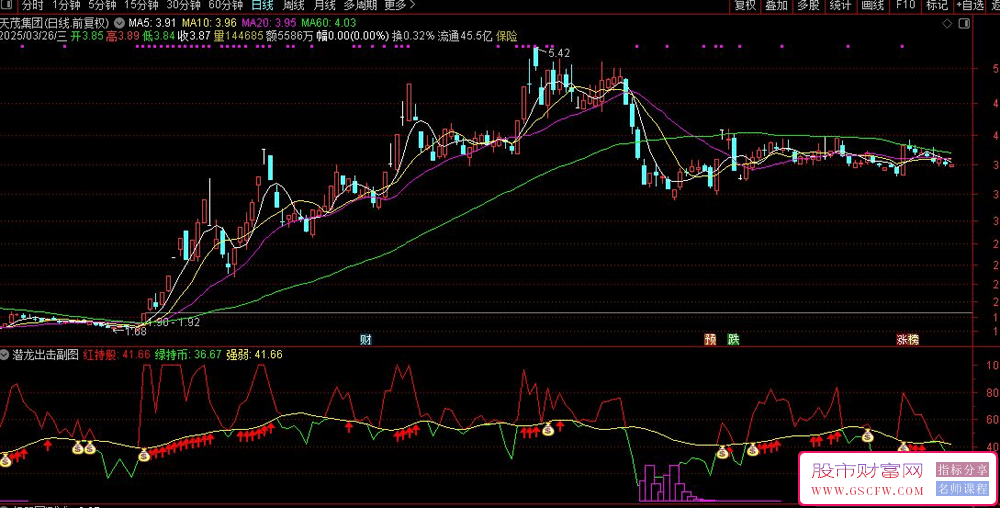Switch to the 15分钟 period tab

coord(141,6)
